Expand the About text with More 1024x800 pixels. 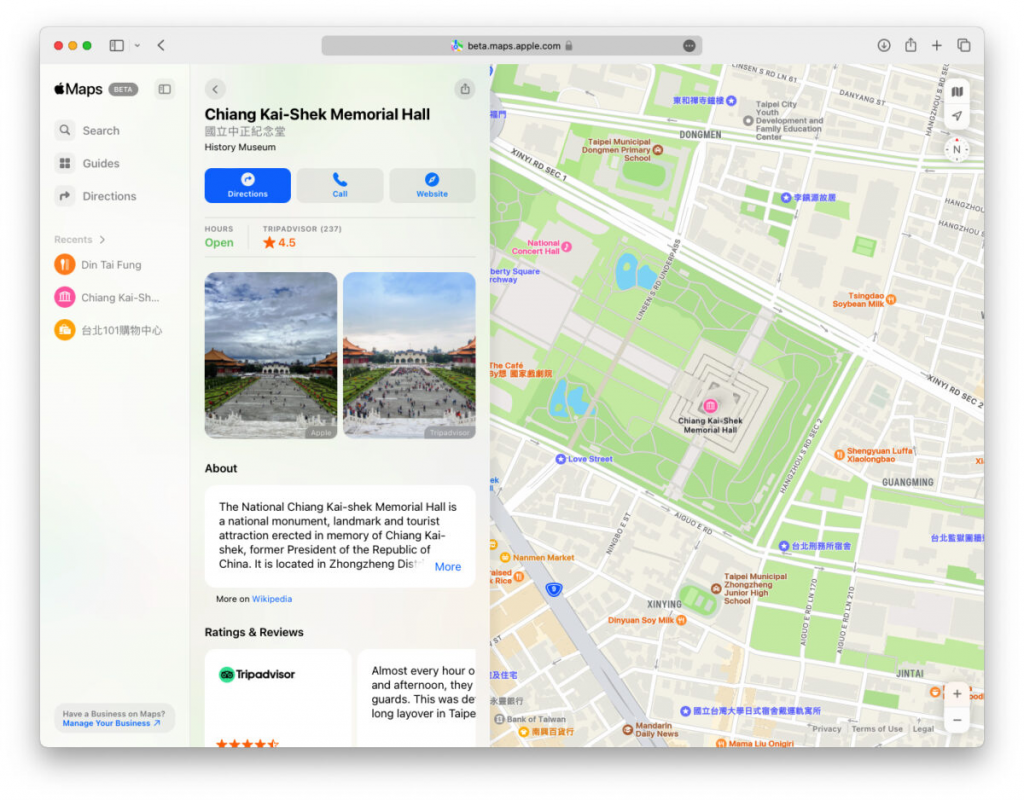pos(448,567)
